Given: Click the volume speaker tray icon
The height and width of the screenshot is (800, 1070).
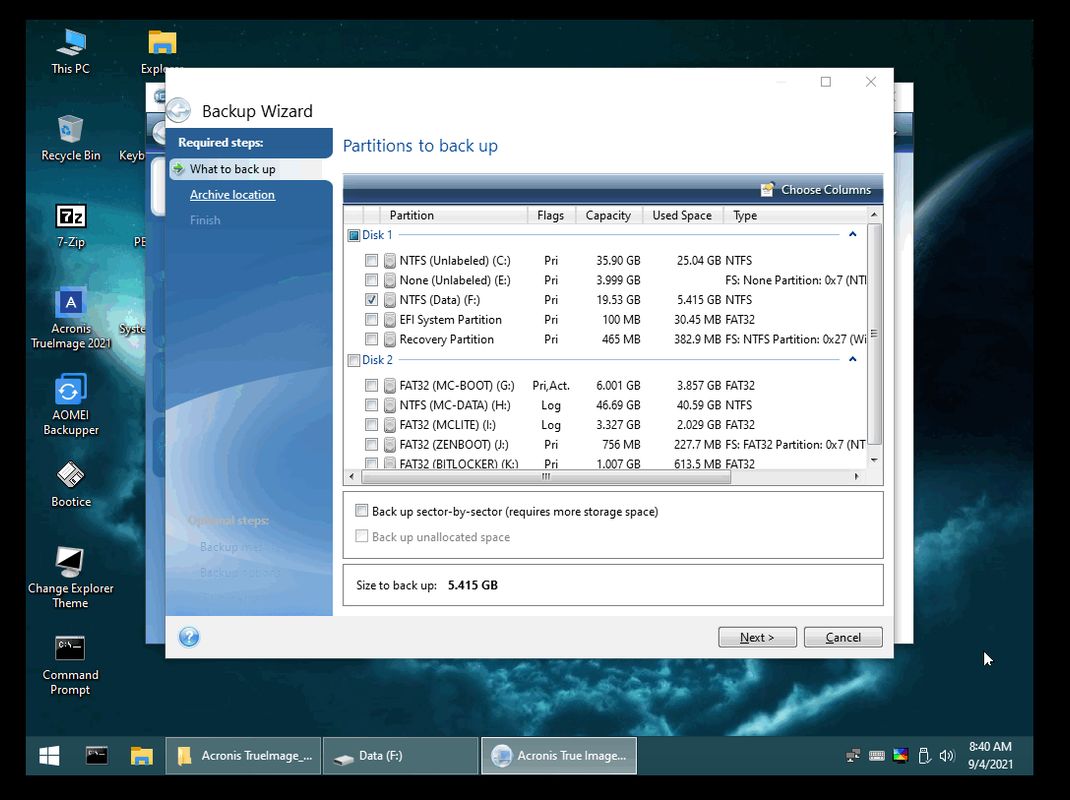Looking at the screenshot, I should pyautogui.click(x=946, y=756).
